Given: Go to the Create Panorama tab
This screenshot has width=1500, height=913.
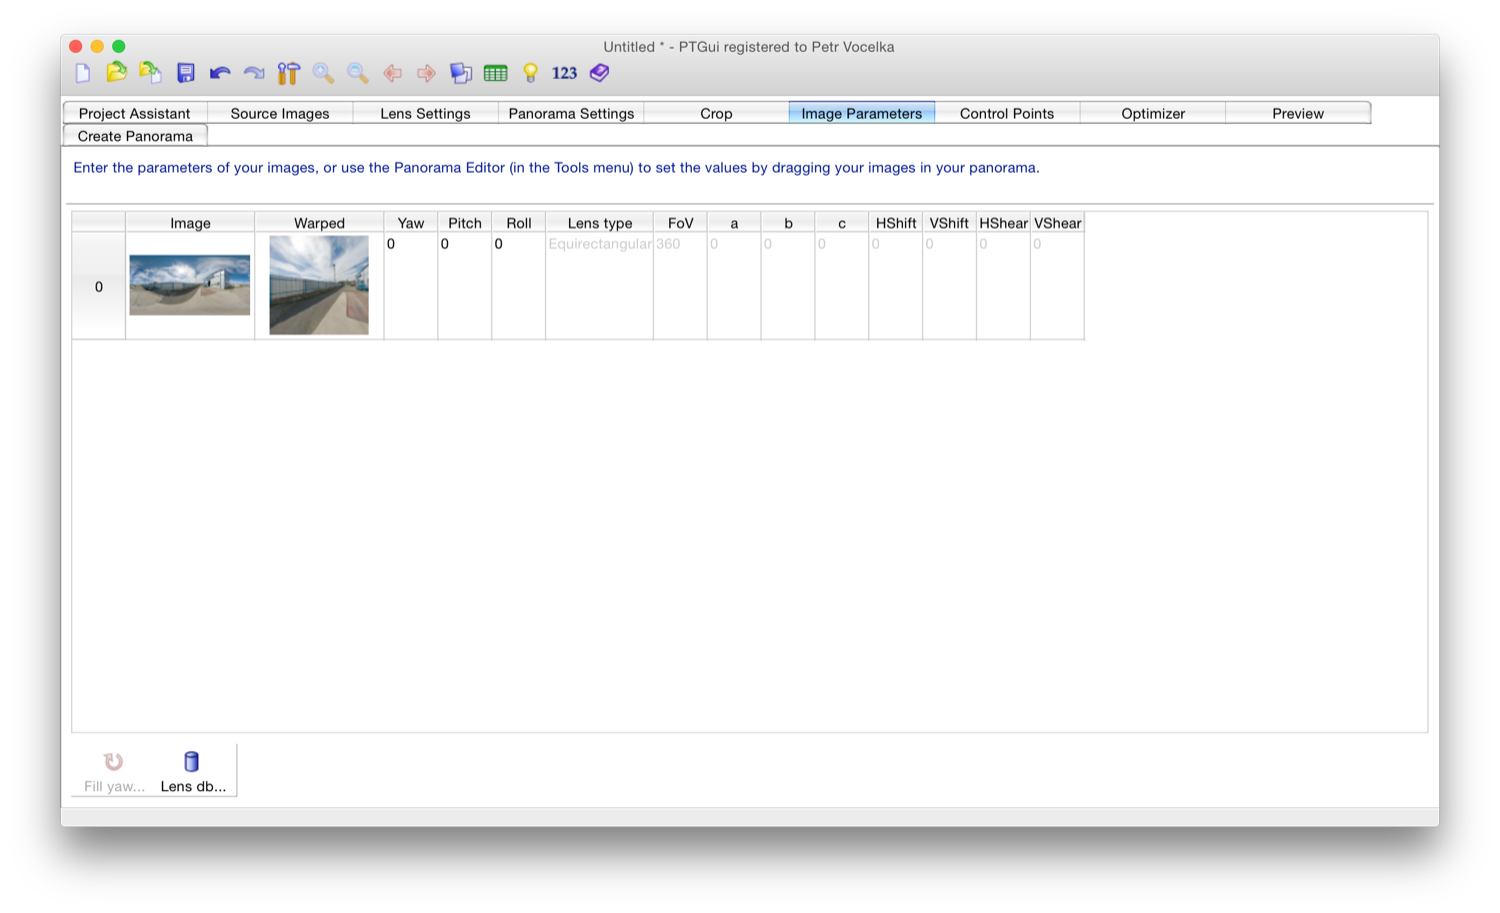Looking at the screenshot, I should (x=135, y=136).
